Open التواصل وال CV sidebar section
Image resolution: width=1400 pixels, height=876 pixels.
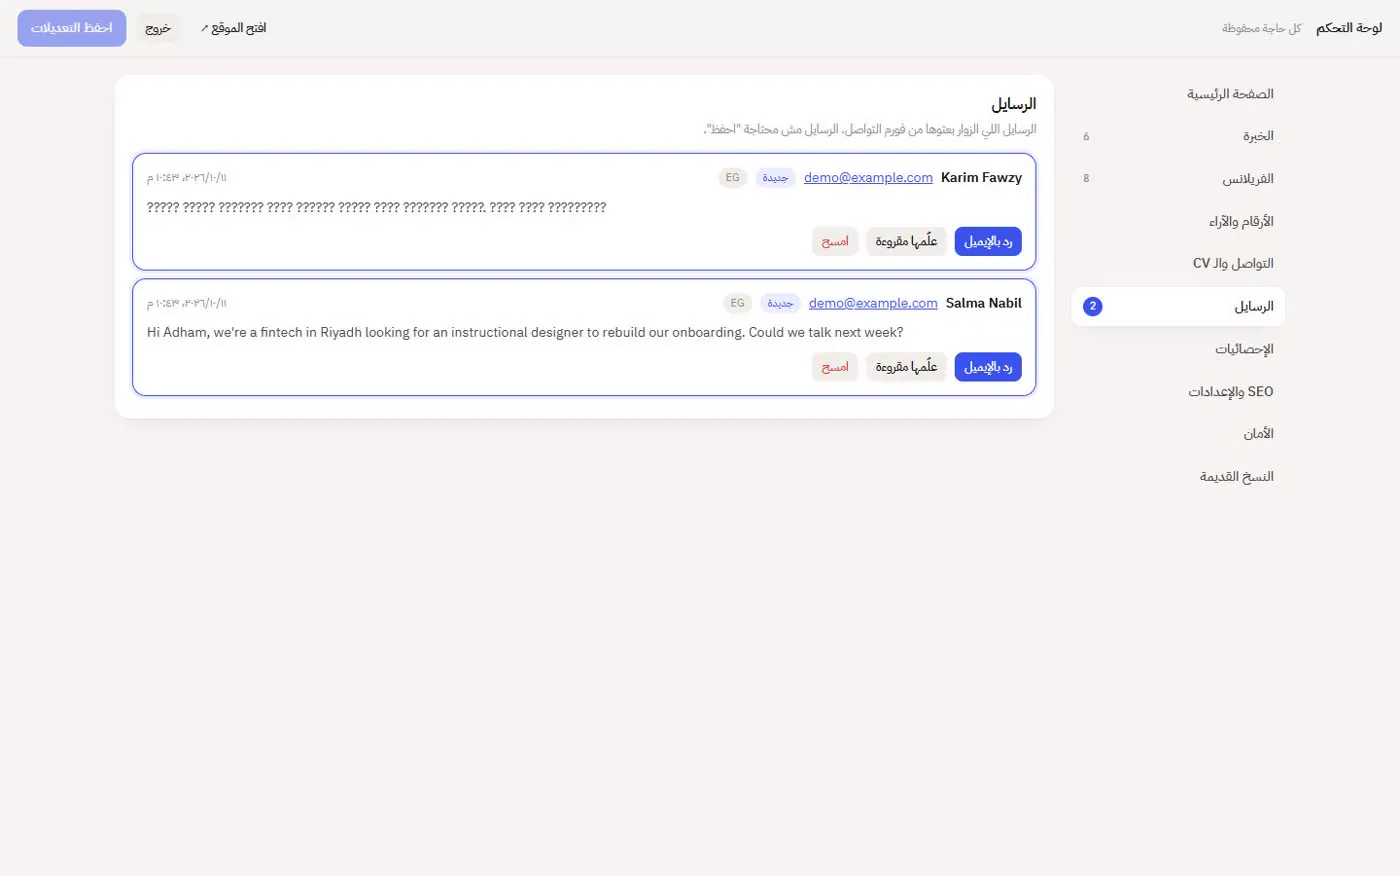tap(1178, 263)
